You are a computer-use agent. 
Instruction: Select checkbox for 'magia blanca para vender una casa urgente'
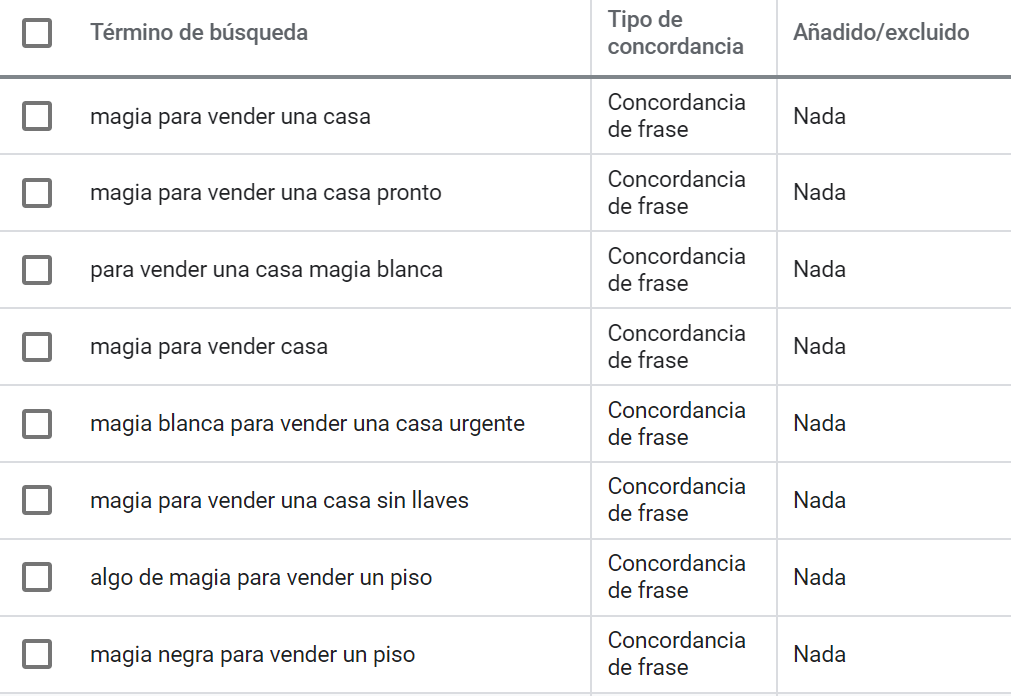pyautogui.click(x=37, y=424)
